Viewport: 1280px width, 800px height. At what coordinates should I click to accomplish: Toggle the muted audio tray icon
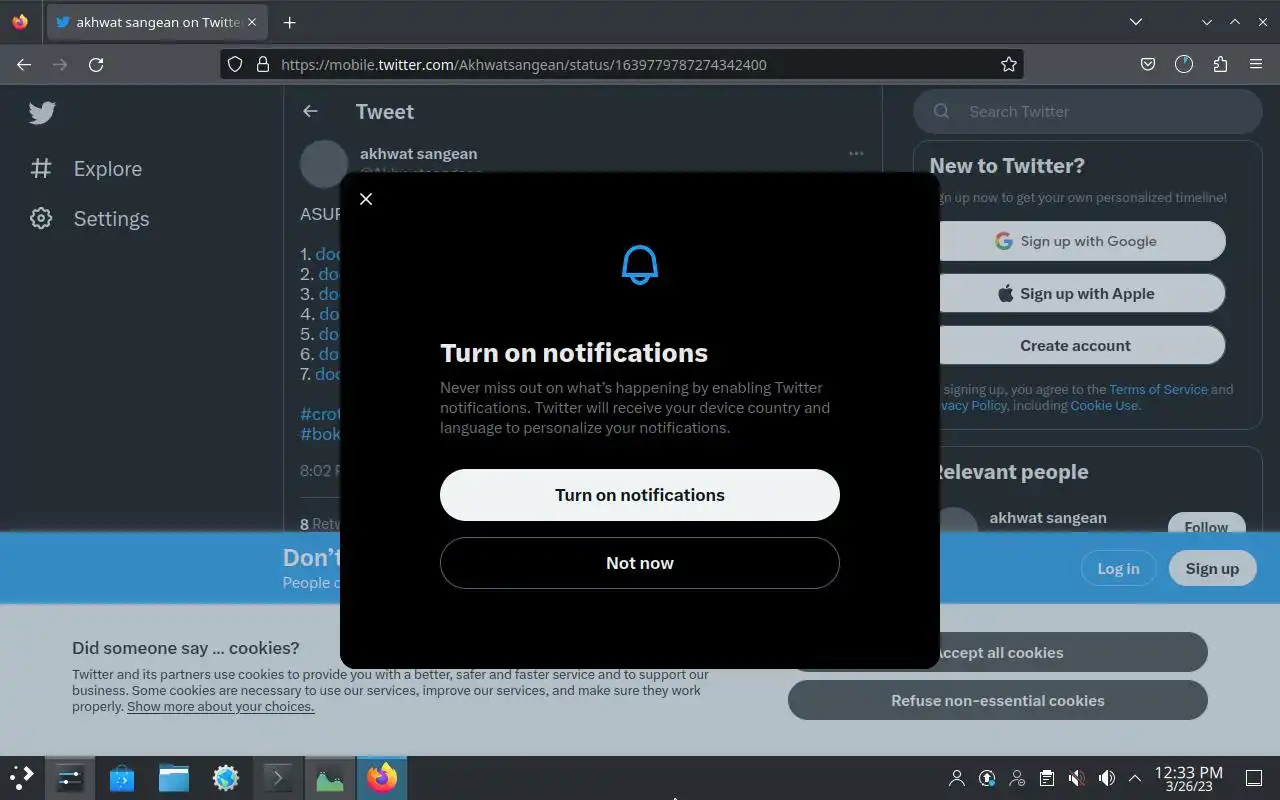pos(1077,778)
